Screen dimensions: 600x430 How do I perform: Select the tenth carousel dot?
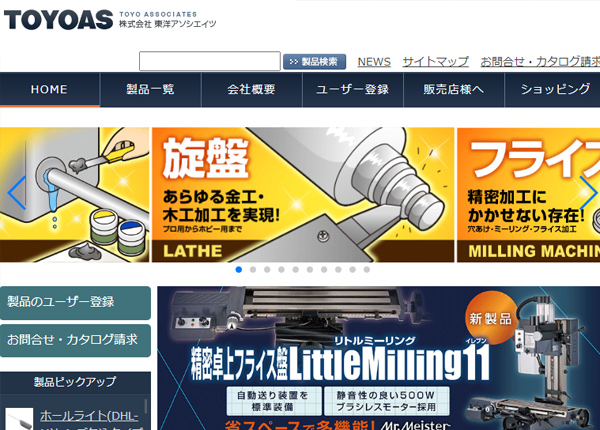(x=367, y=270)
